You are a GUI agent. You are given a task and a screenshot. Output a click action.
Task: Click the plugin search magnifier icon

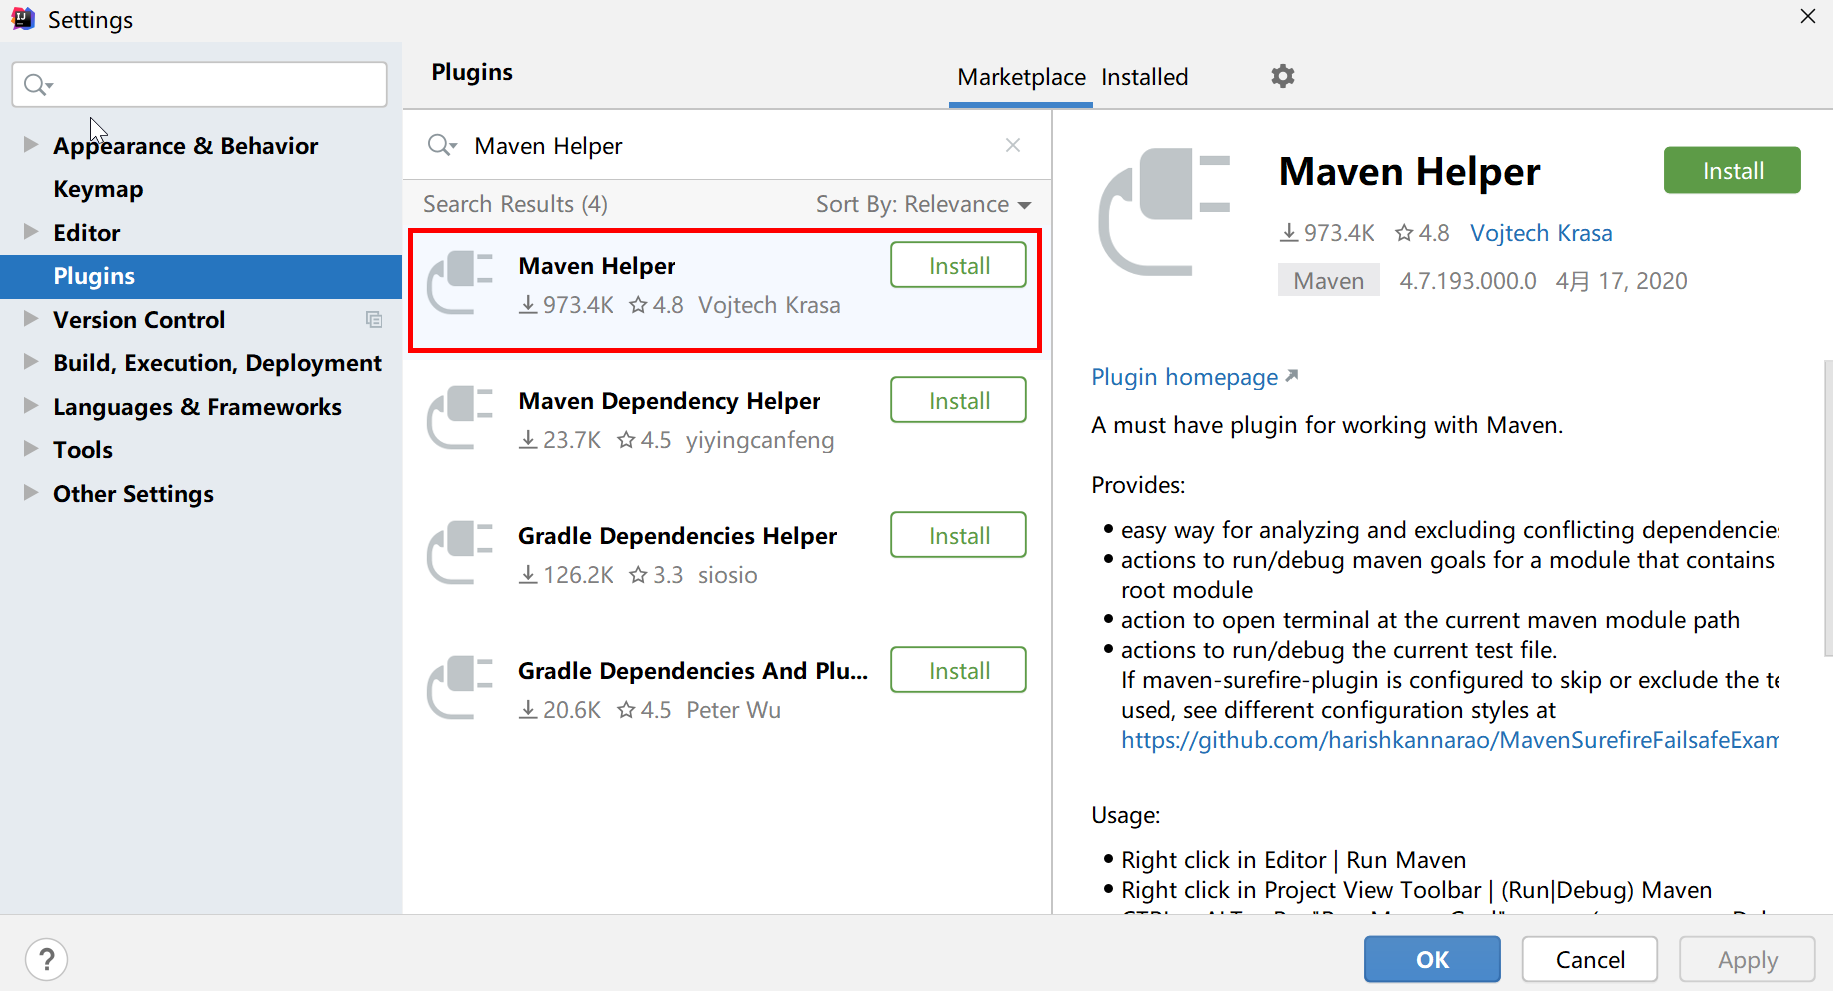click(x=442, y=146)
